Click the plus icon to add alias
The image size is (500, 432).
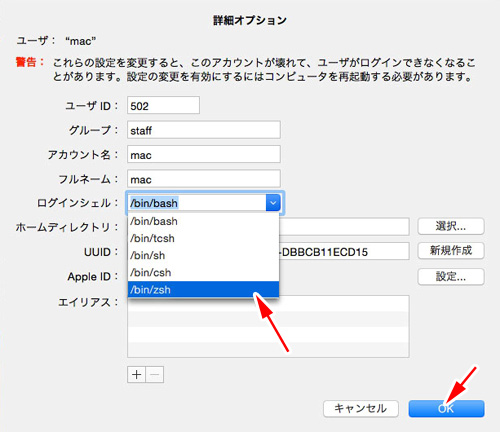pos(136,375)
